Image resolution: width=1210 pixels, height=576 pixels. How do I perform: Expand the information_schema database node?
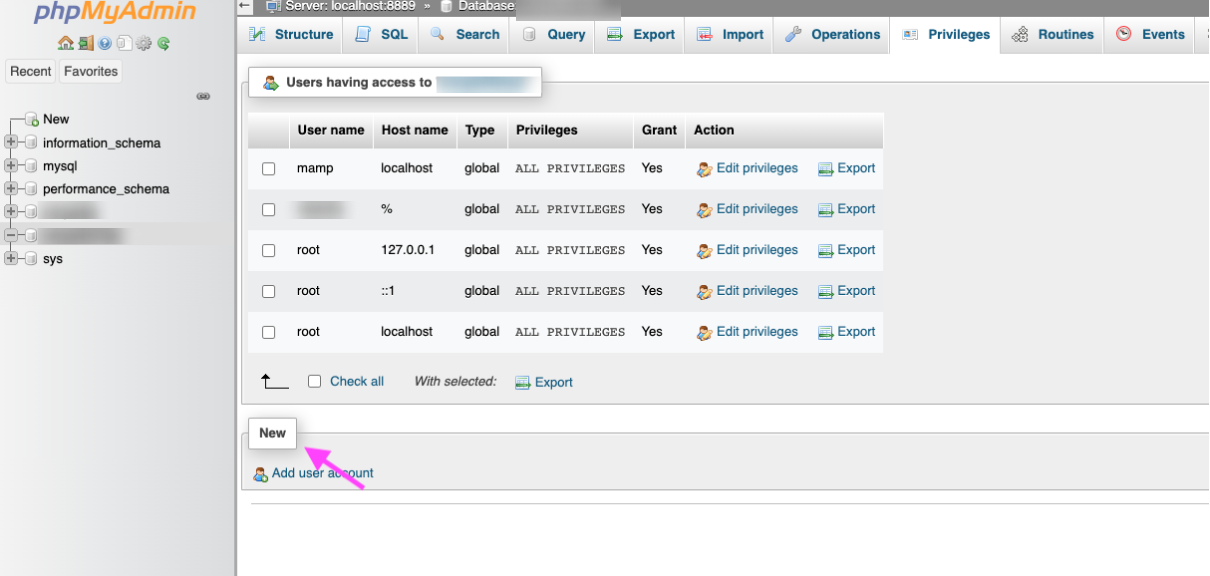11,143
